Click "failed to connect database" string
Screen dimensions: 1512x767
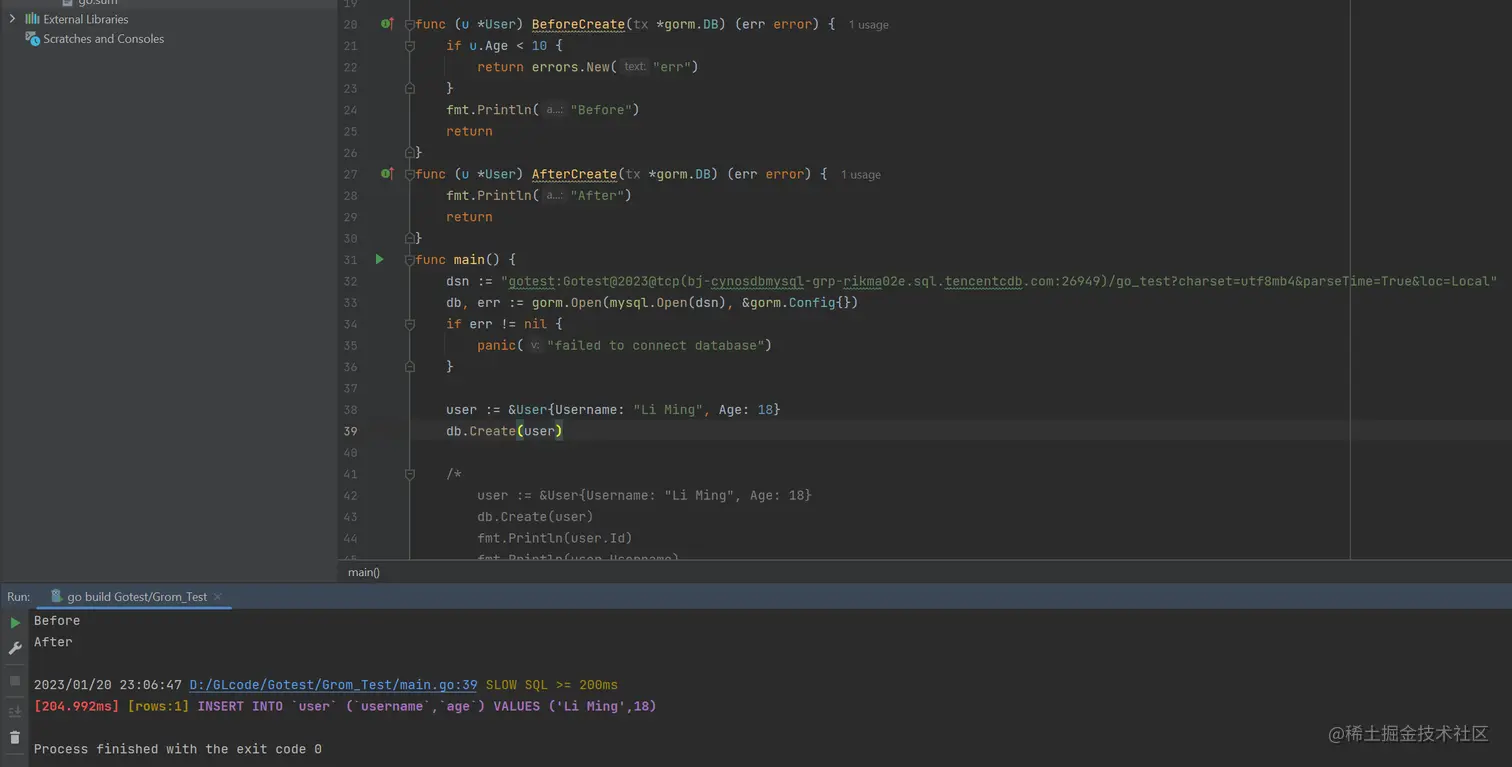(x=659, y=345)
